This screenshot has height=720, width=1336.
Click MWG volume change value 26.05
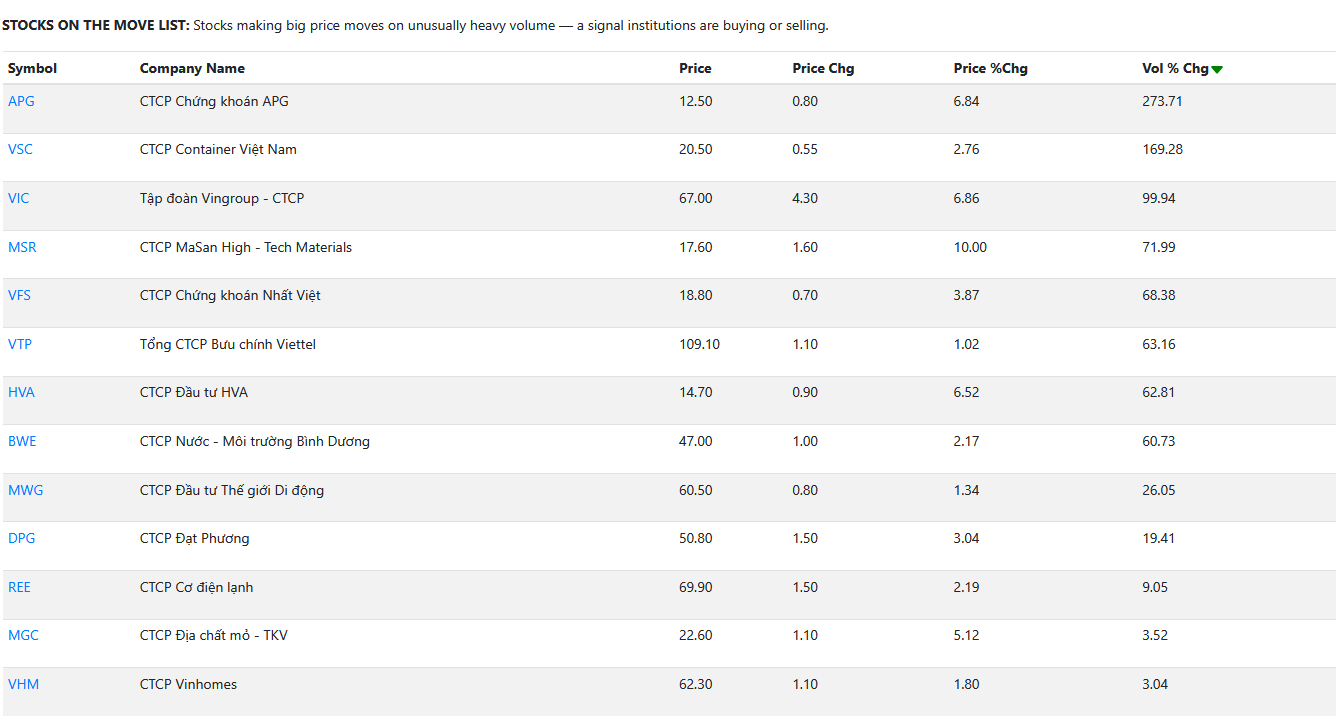pos(1159,490)
